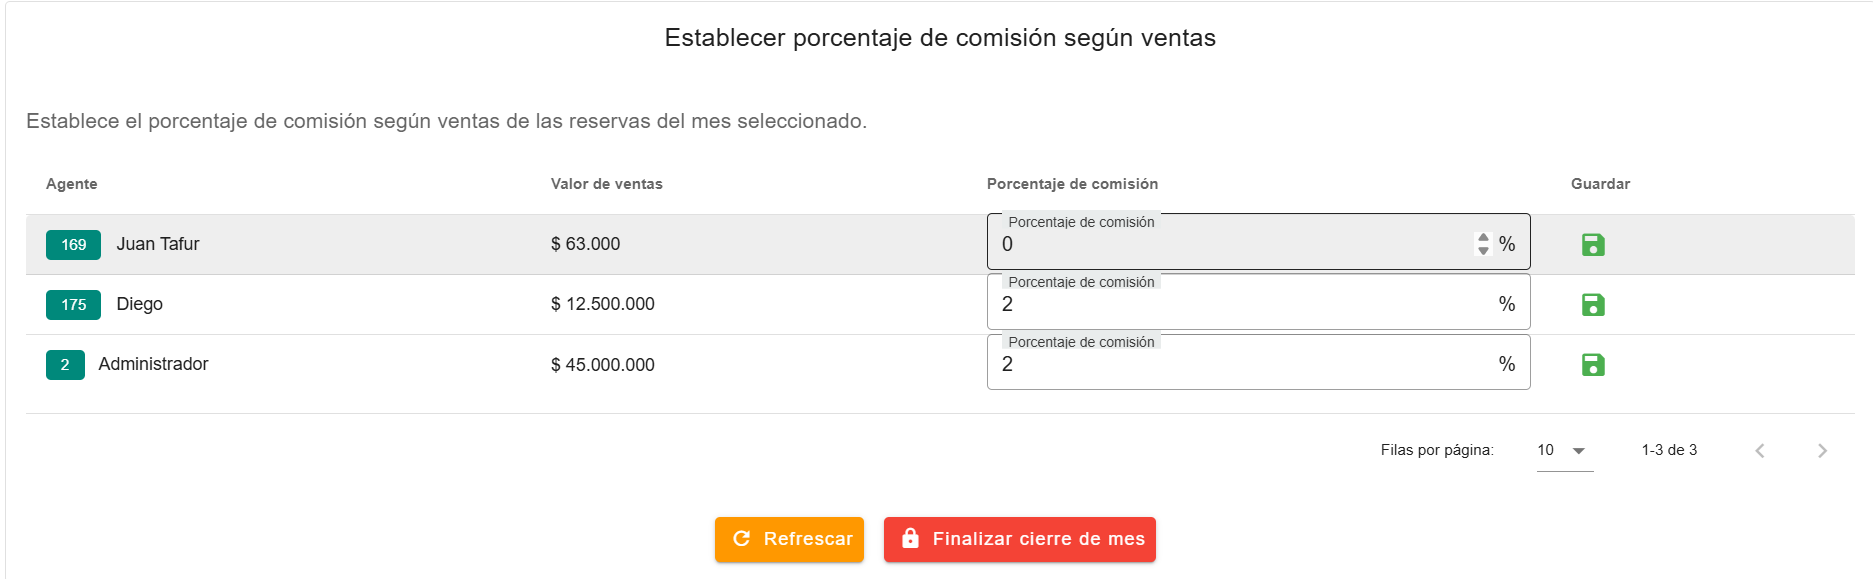Save commission for Diego
Image resolution: width=1873 pixels, height=579 pixels.
coord(1593,305)
